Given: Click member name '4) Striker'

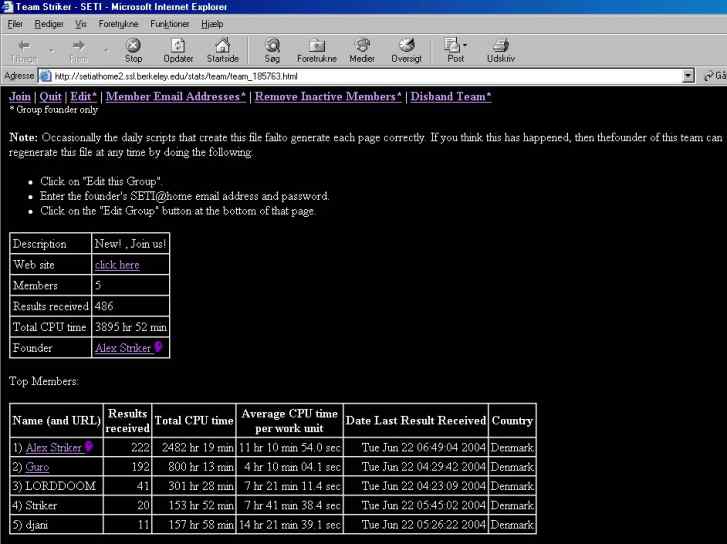Looking at the screenshot, I should [35, 506].
